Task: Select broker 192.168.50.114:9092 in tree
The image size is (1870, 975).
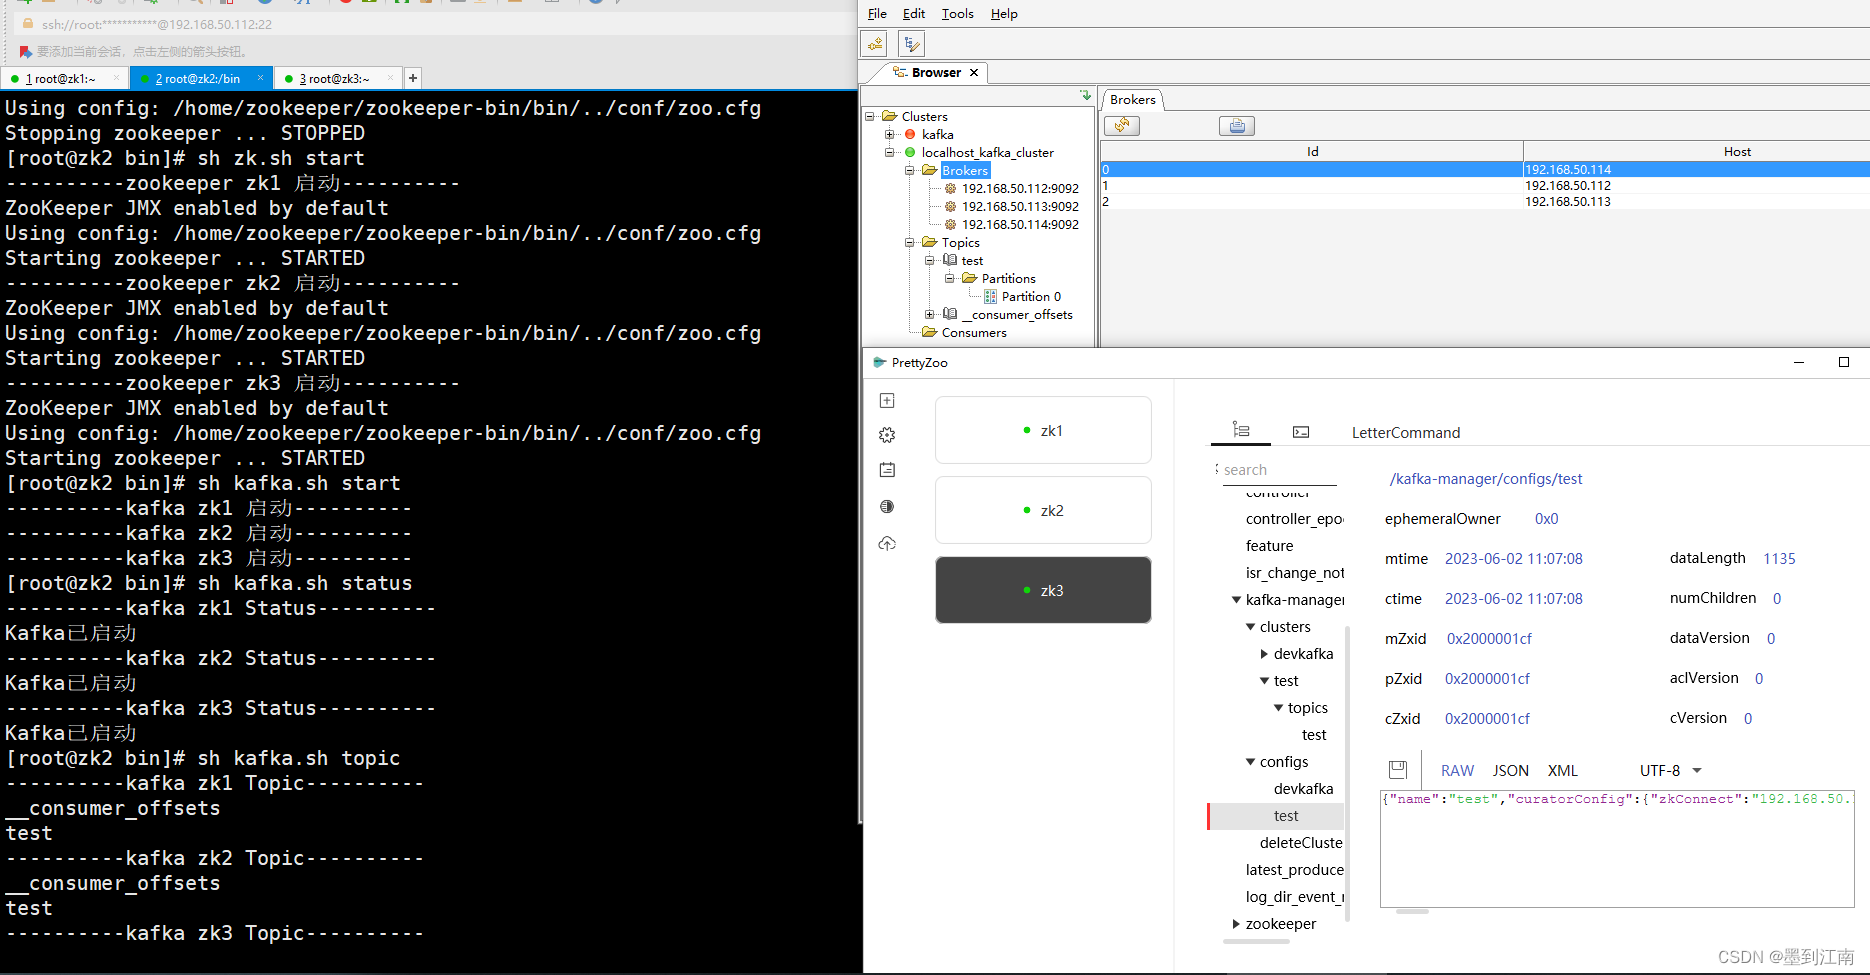Action: click(x=1020, y=224)
